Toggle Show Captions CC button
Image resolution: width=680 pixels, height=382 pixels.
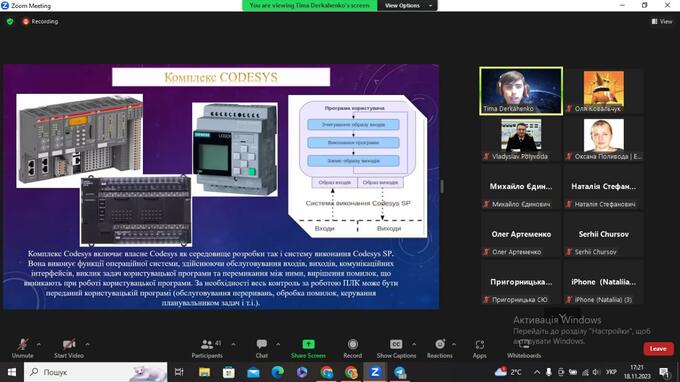click(396, 344)
